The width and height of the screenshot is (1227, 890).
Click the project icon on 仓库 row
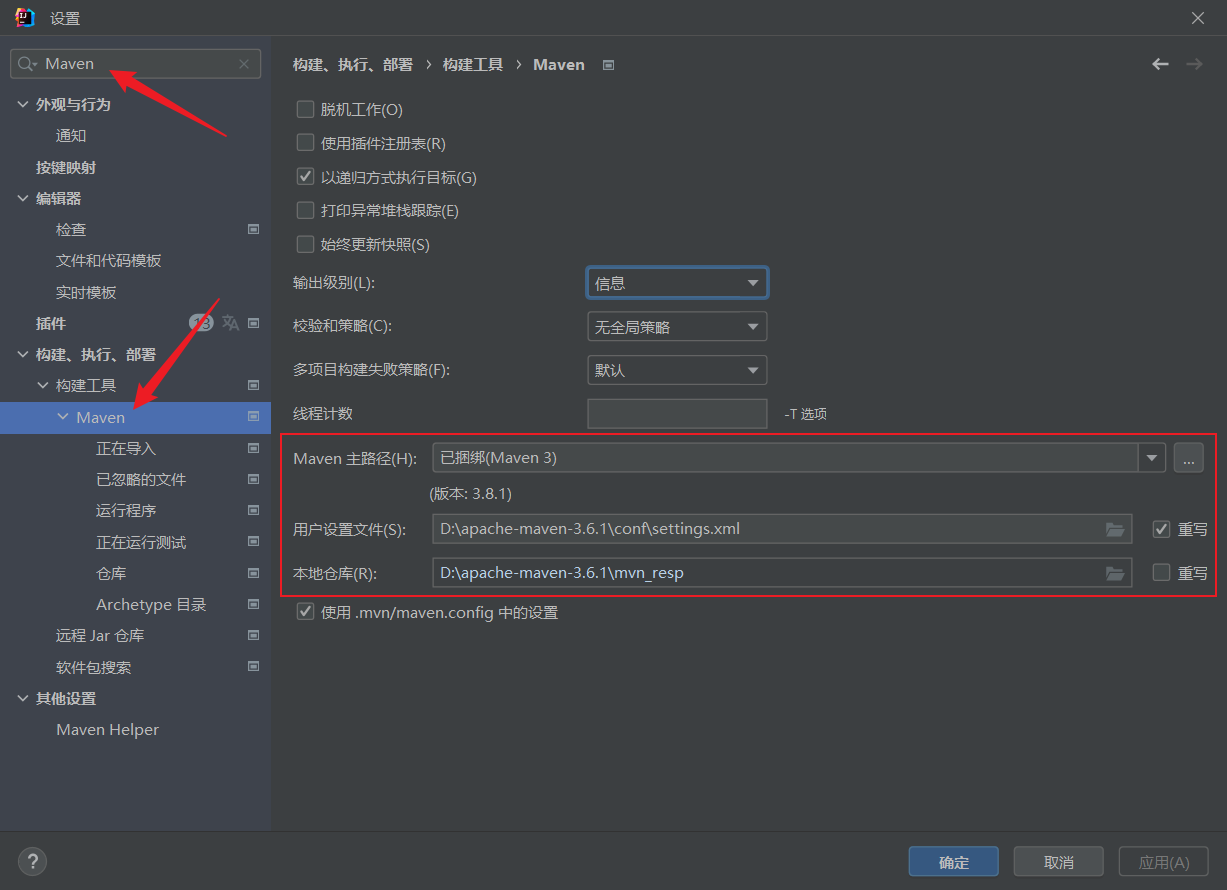coord(253,573)
